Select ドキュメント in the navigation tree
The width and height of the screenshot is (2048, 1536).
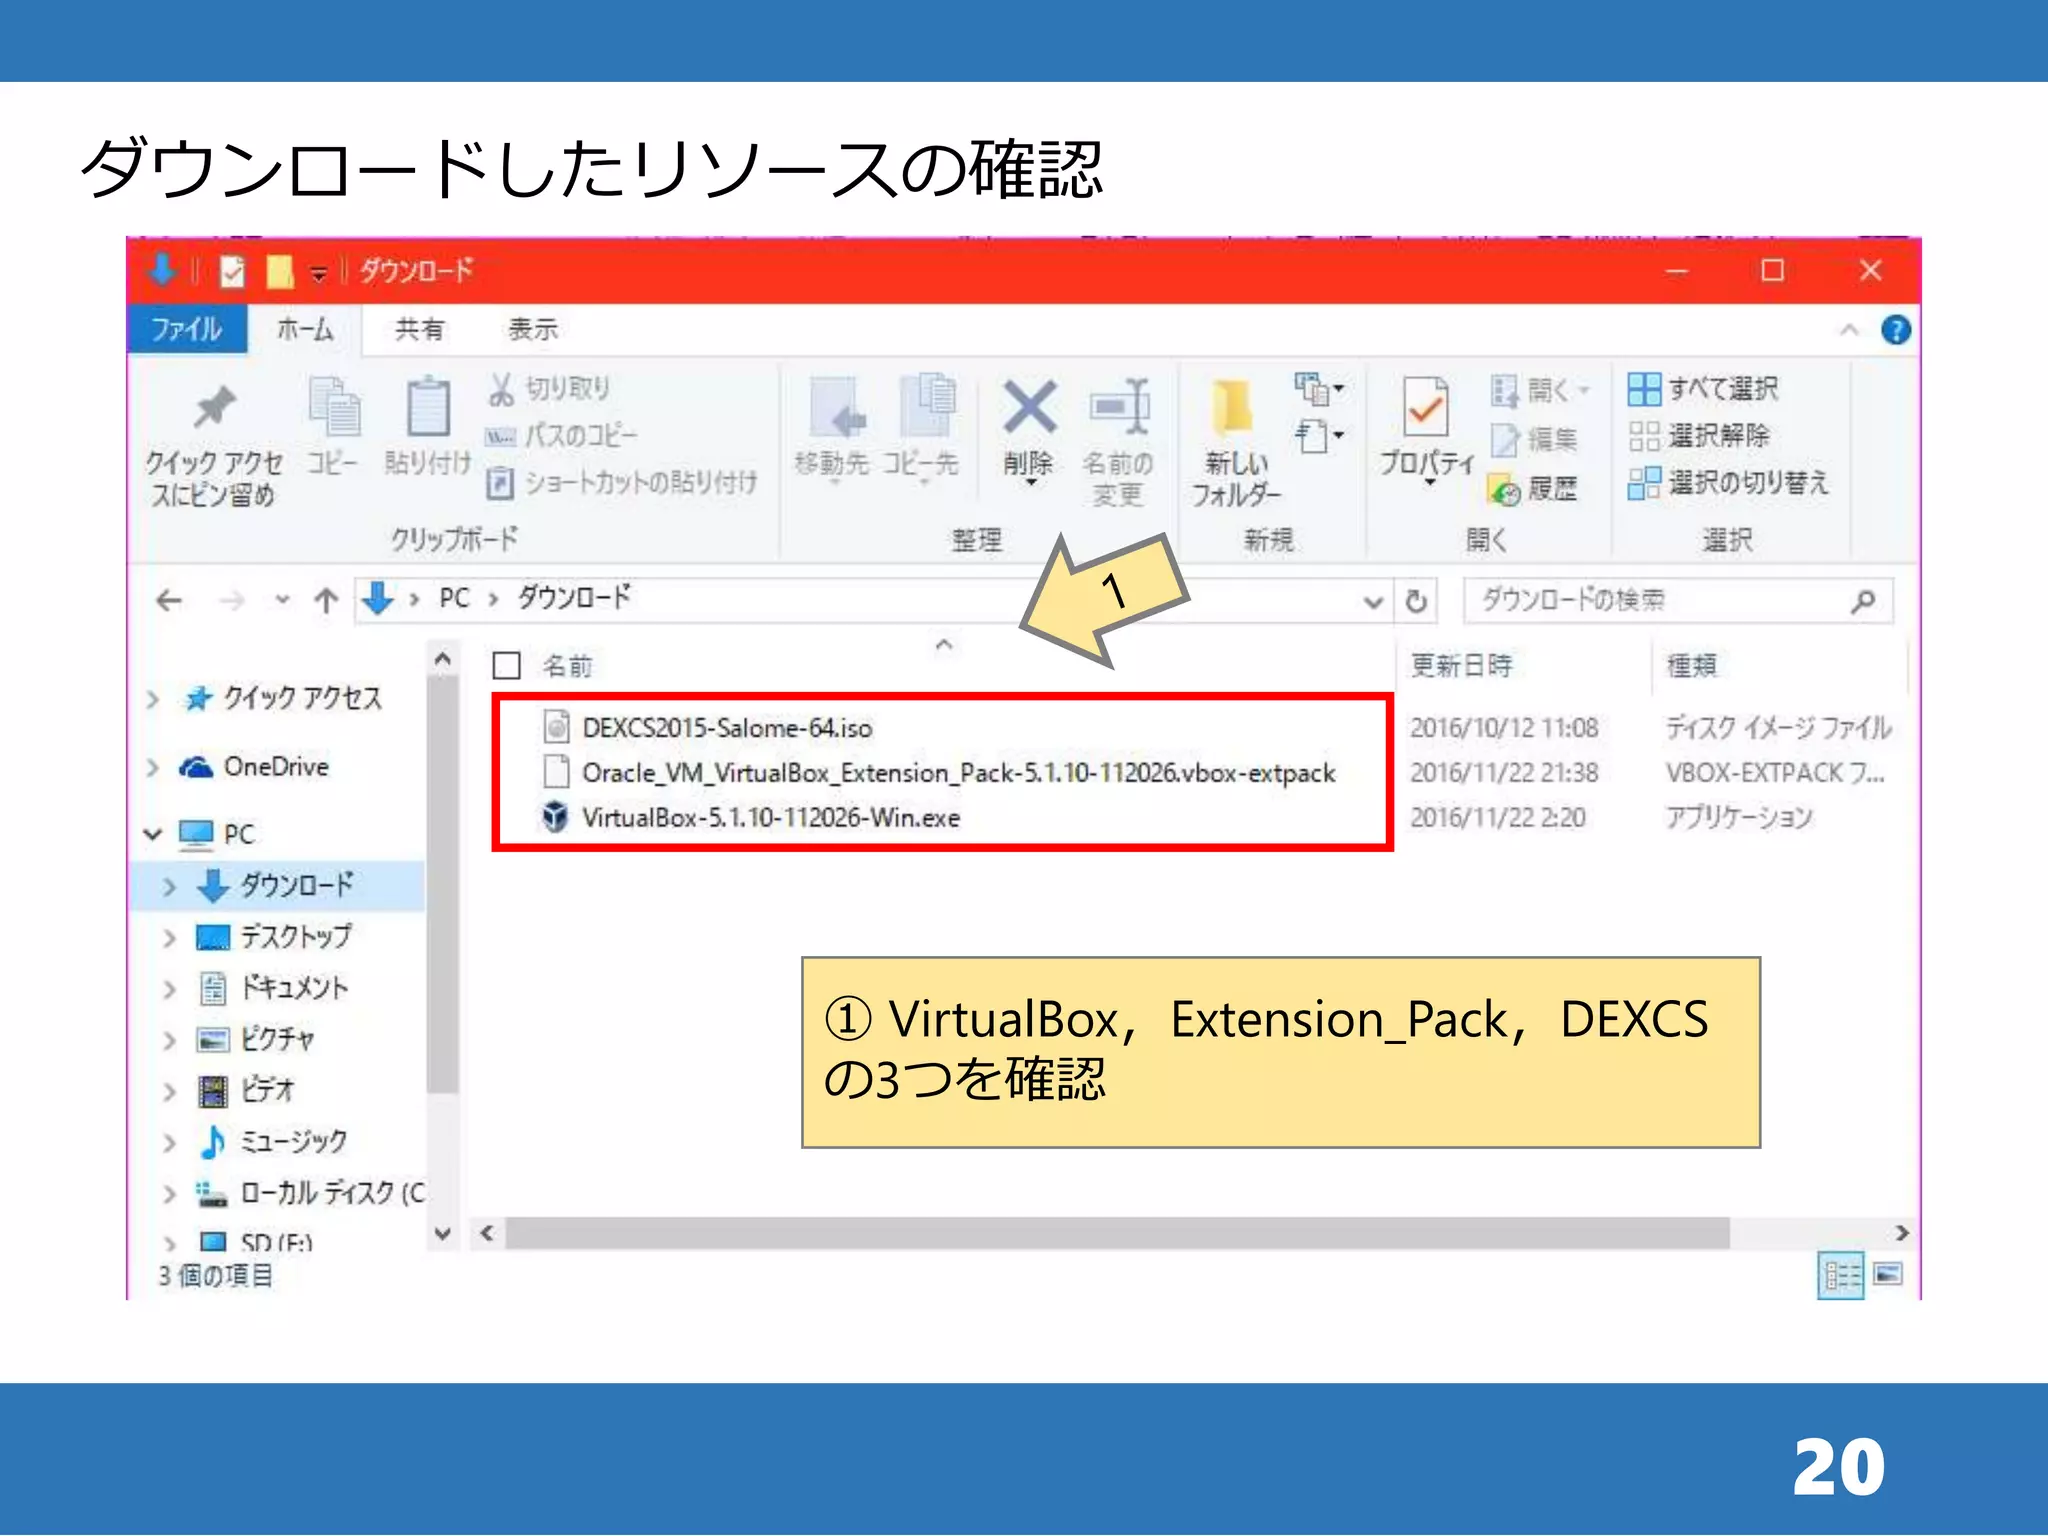294,989
